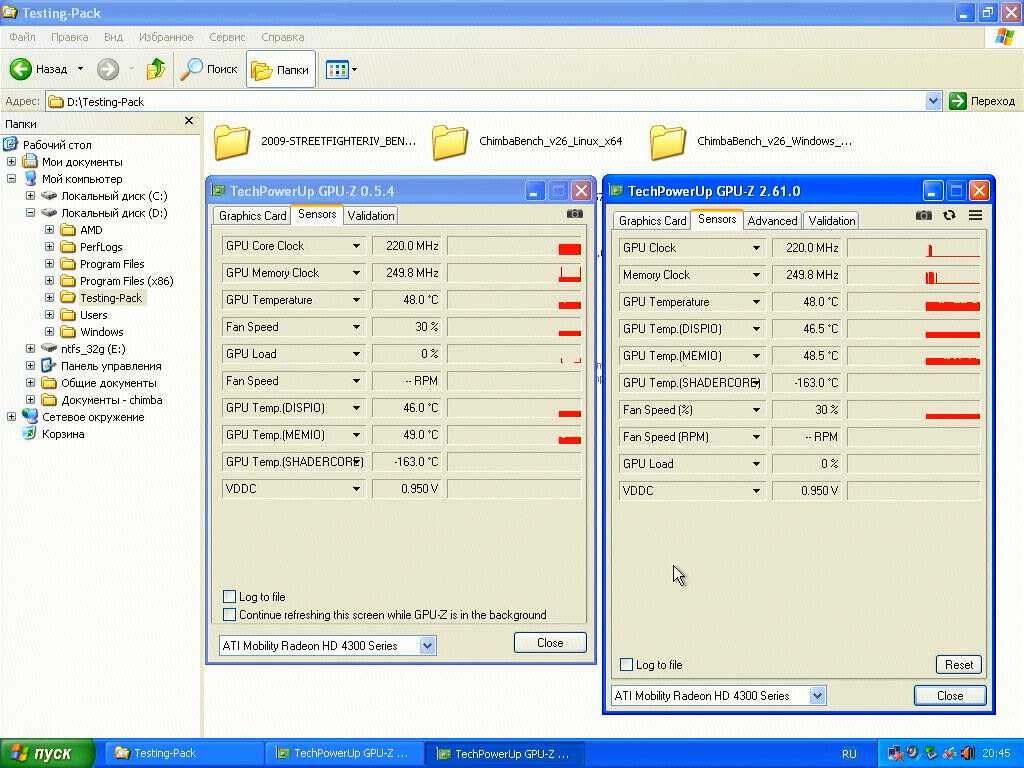
Task: Open the Избранное menu
Action: click(166, 37)
